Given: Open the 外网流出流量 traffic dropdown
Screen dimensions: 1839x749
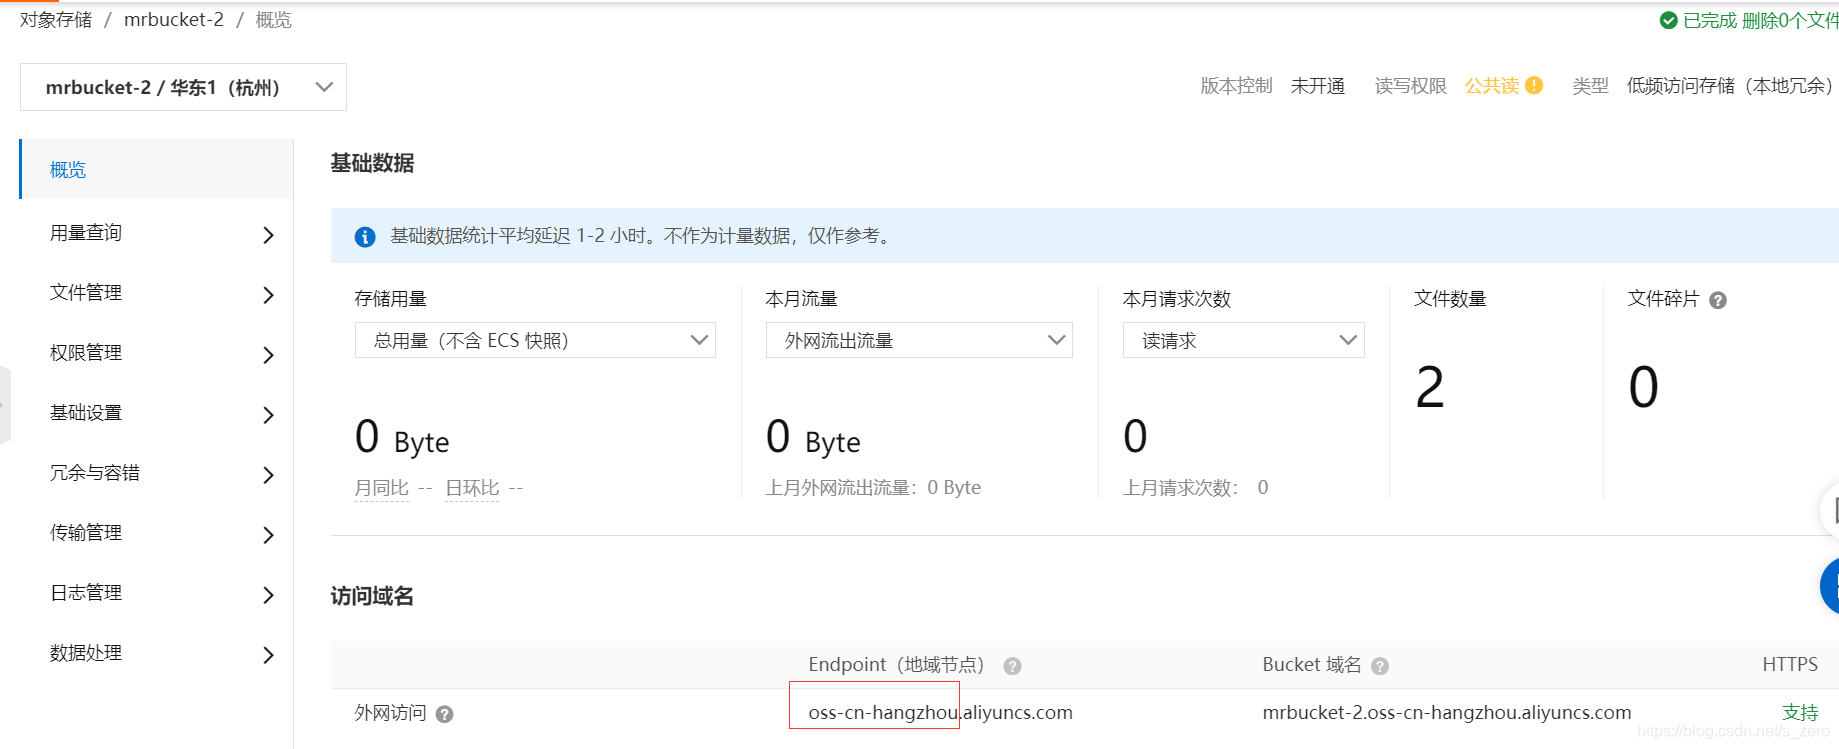Looking at the screenshot, I should (x=919, y=340).
